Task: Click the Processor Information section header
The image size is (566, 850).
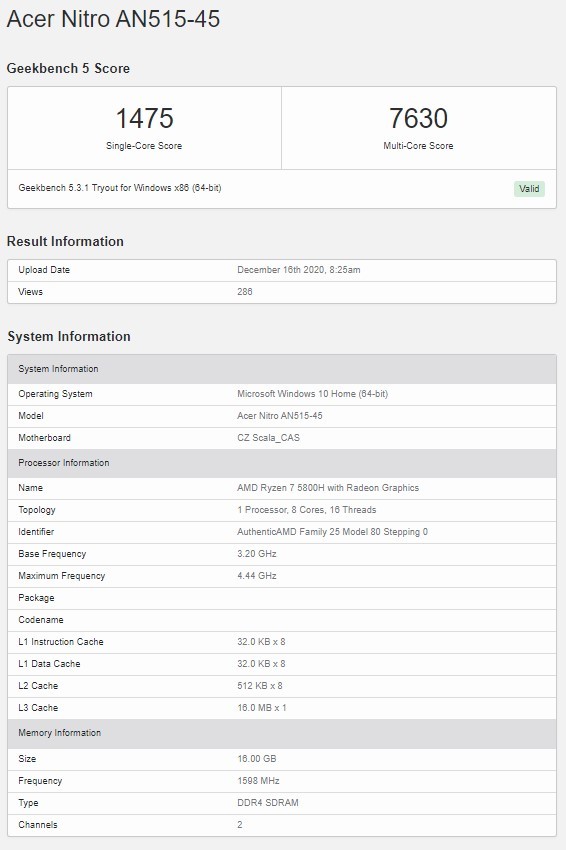Action: 282,463
